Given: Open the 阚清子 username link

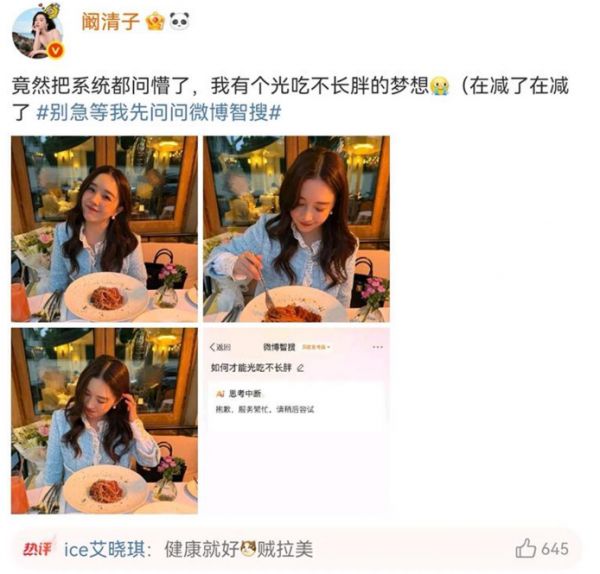Looking at the screenshot, I should pyautogui.click(x=110, y=21).
